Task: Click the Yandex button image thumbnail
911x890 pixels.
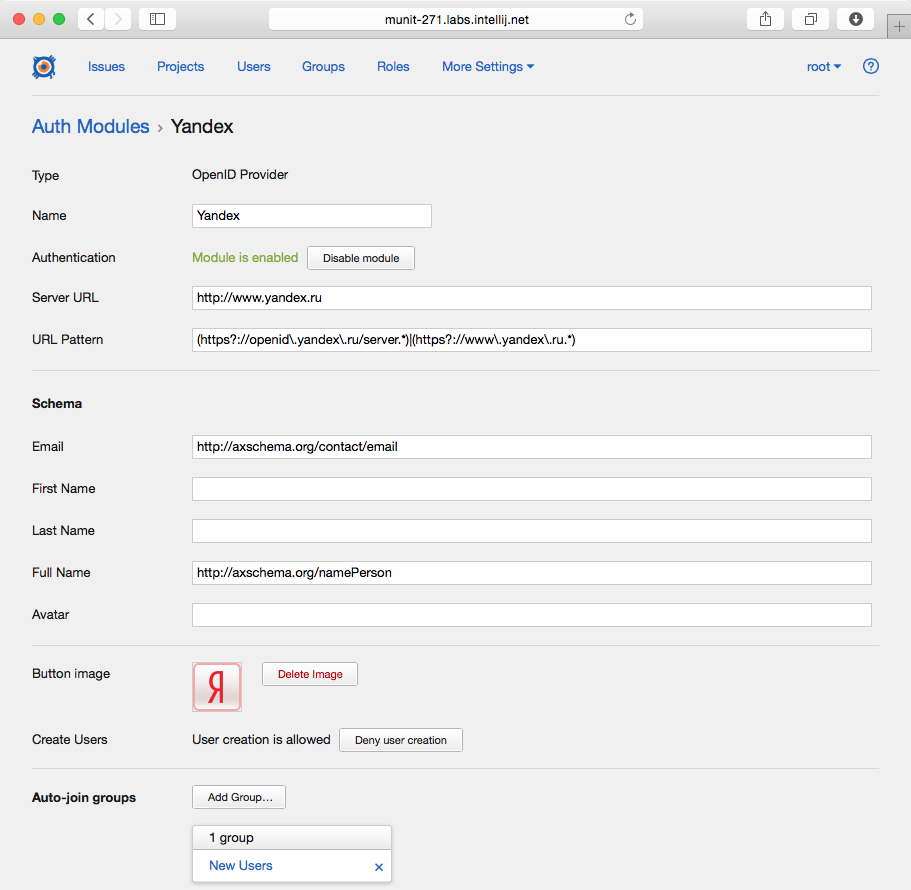Action: click(x=217, y=687)
